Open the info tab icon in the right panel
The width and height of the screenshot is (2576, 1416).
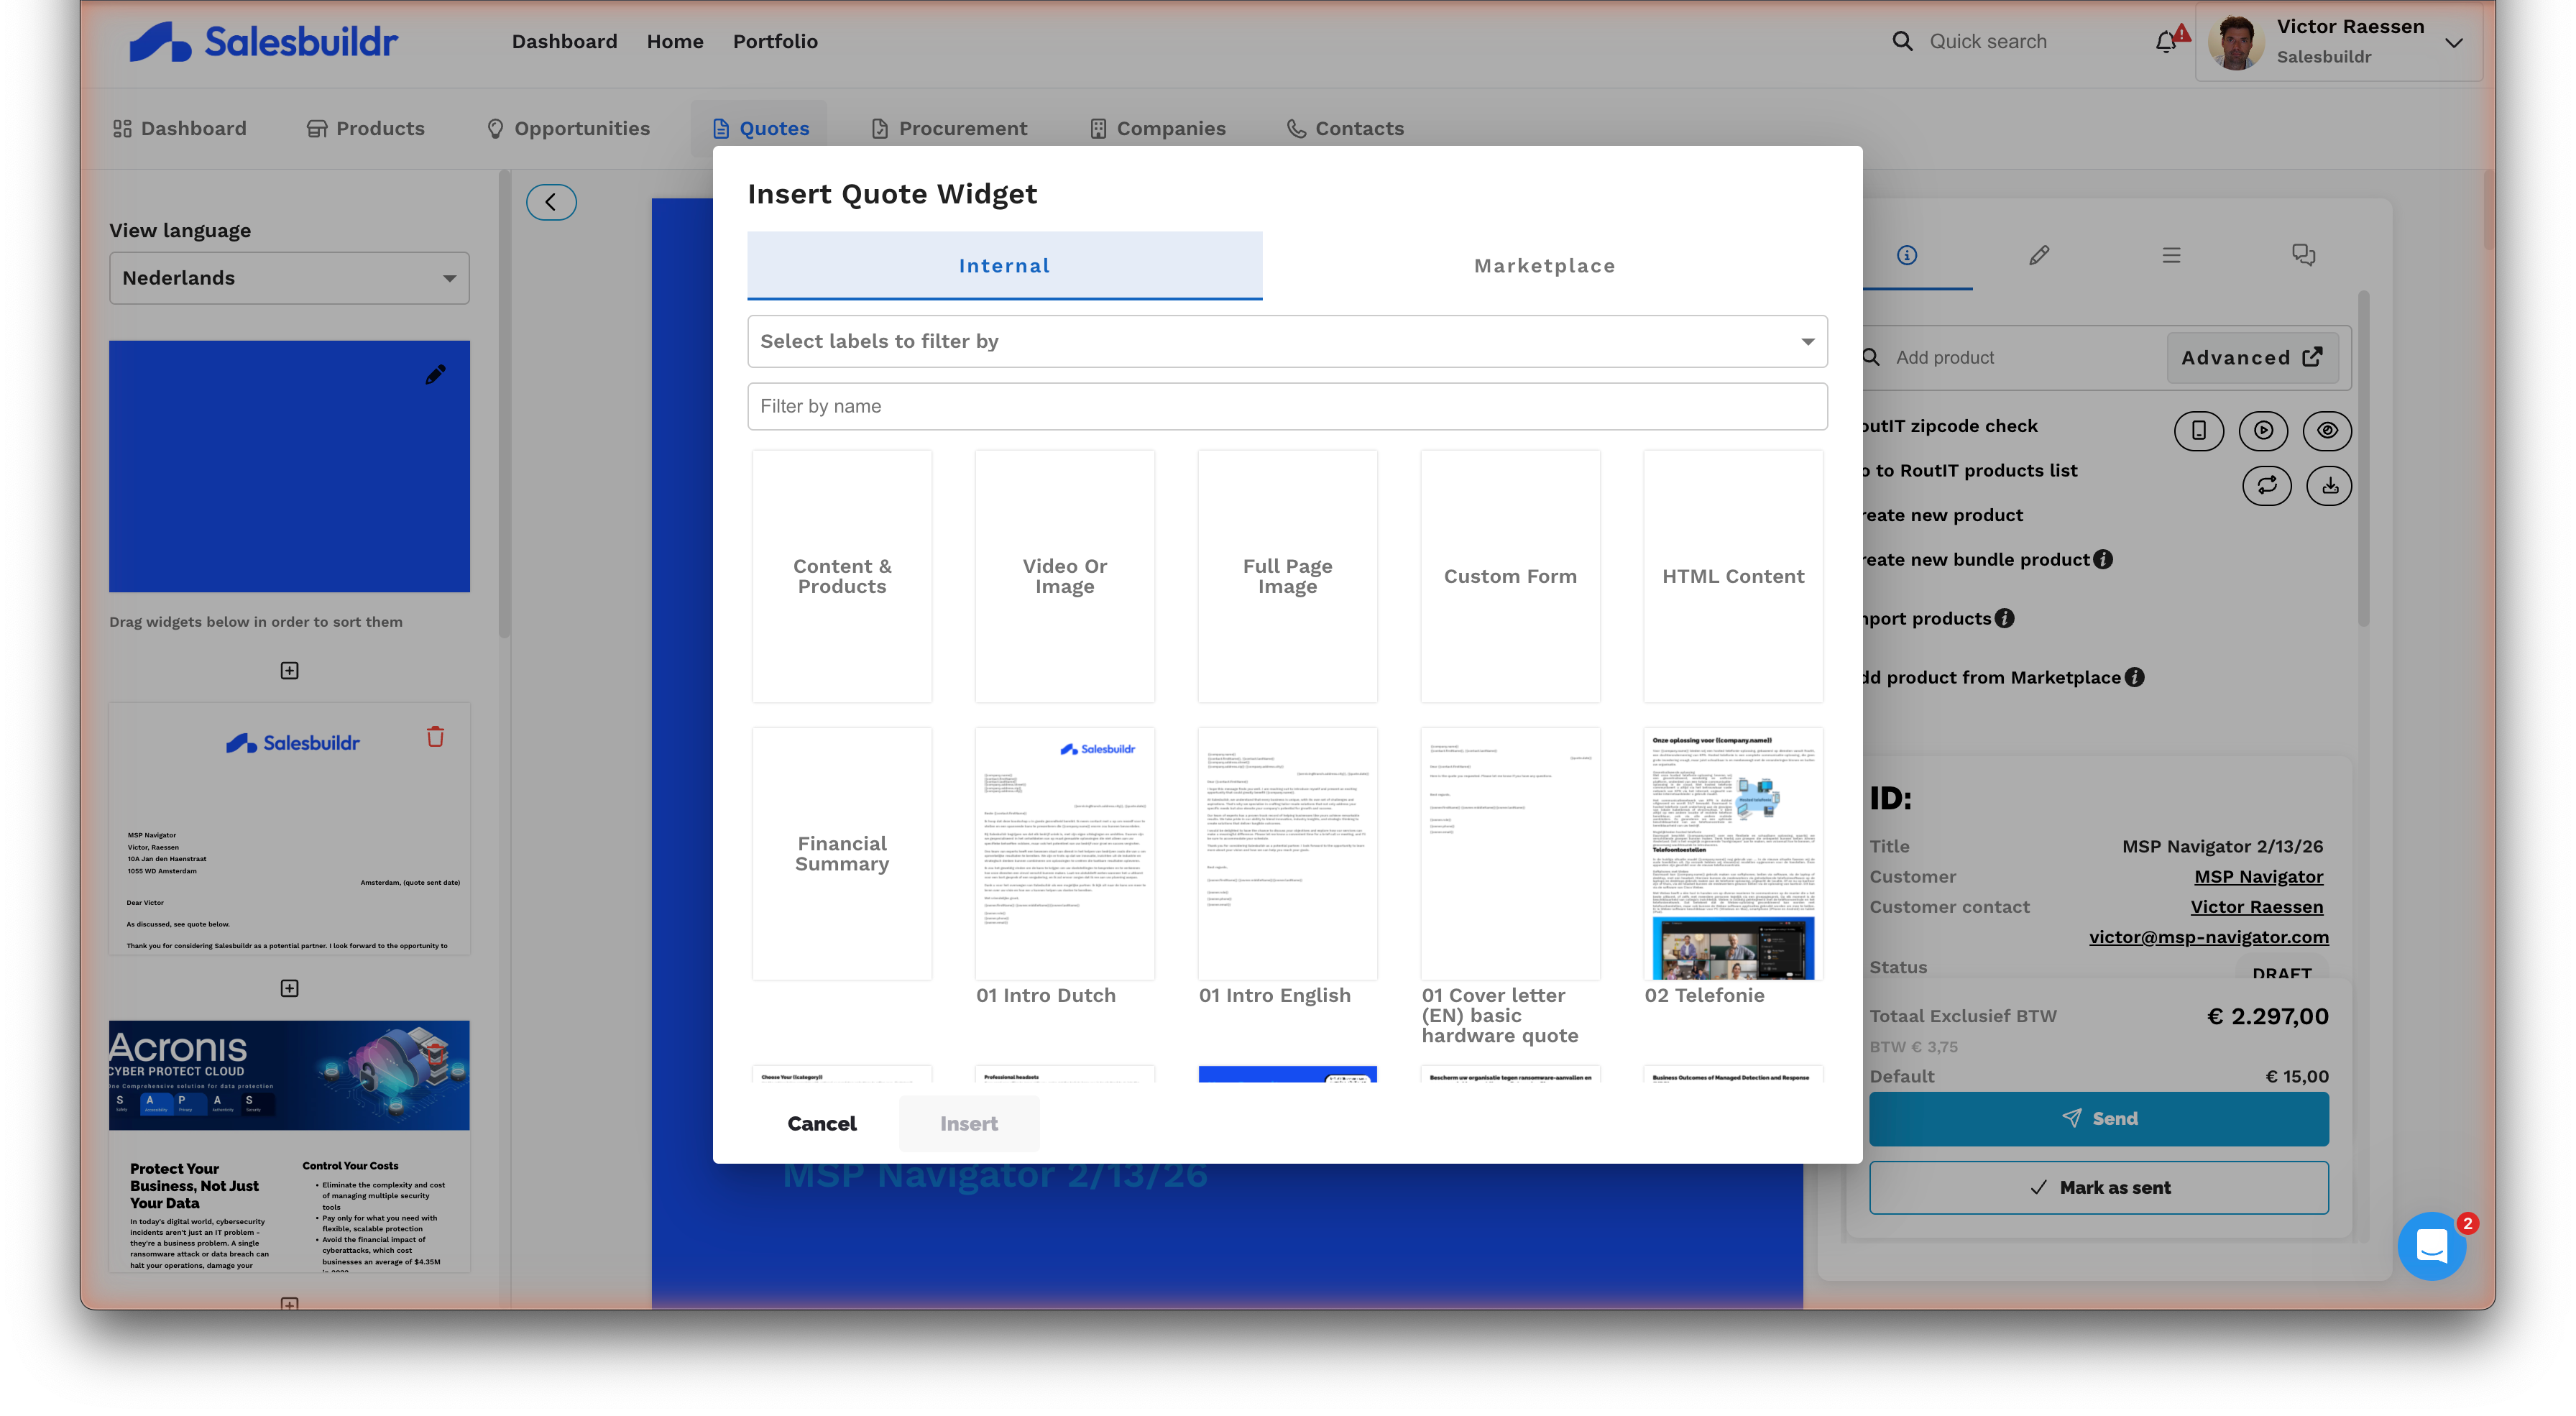(1907, 255)
